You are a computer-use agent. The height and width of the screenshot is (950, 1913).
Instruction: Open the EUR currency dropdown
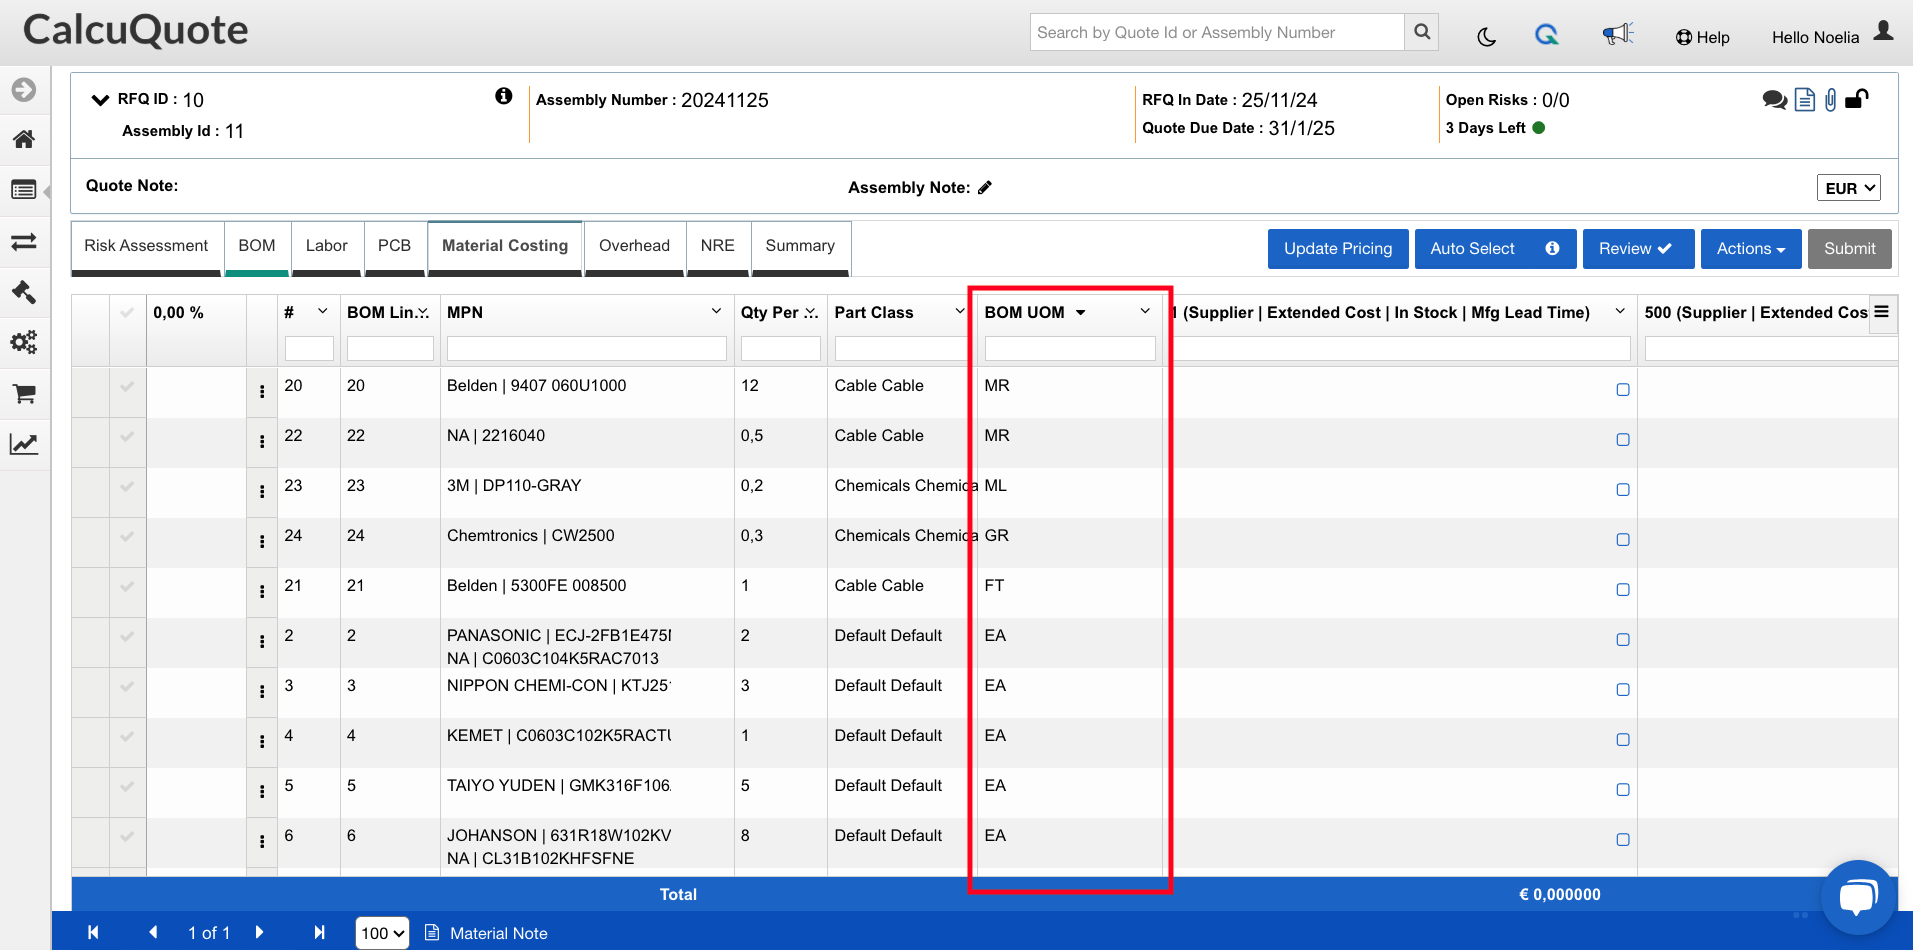click(1848, 188)
